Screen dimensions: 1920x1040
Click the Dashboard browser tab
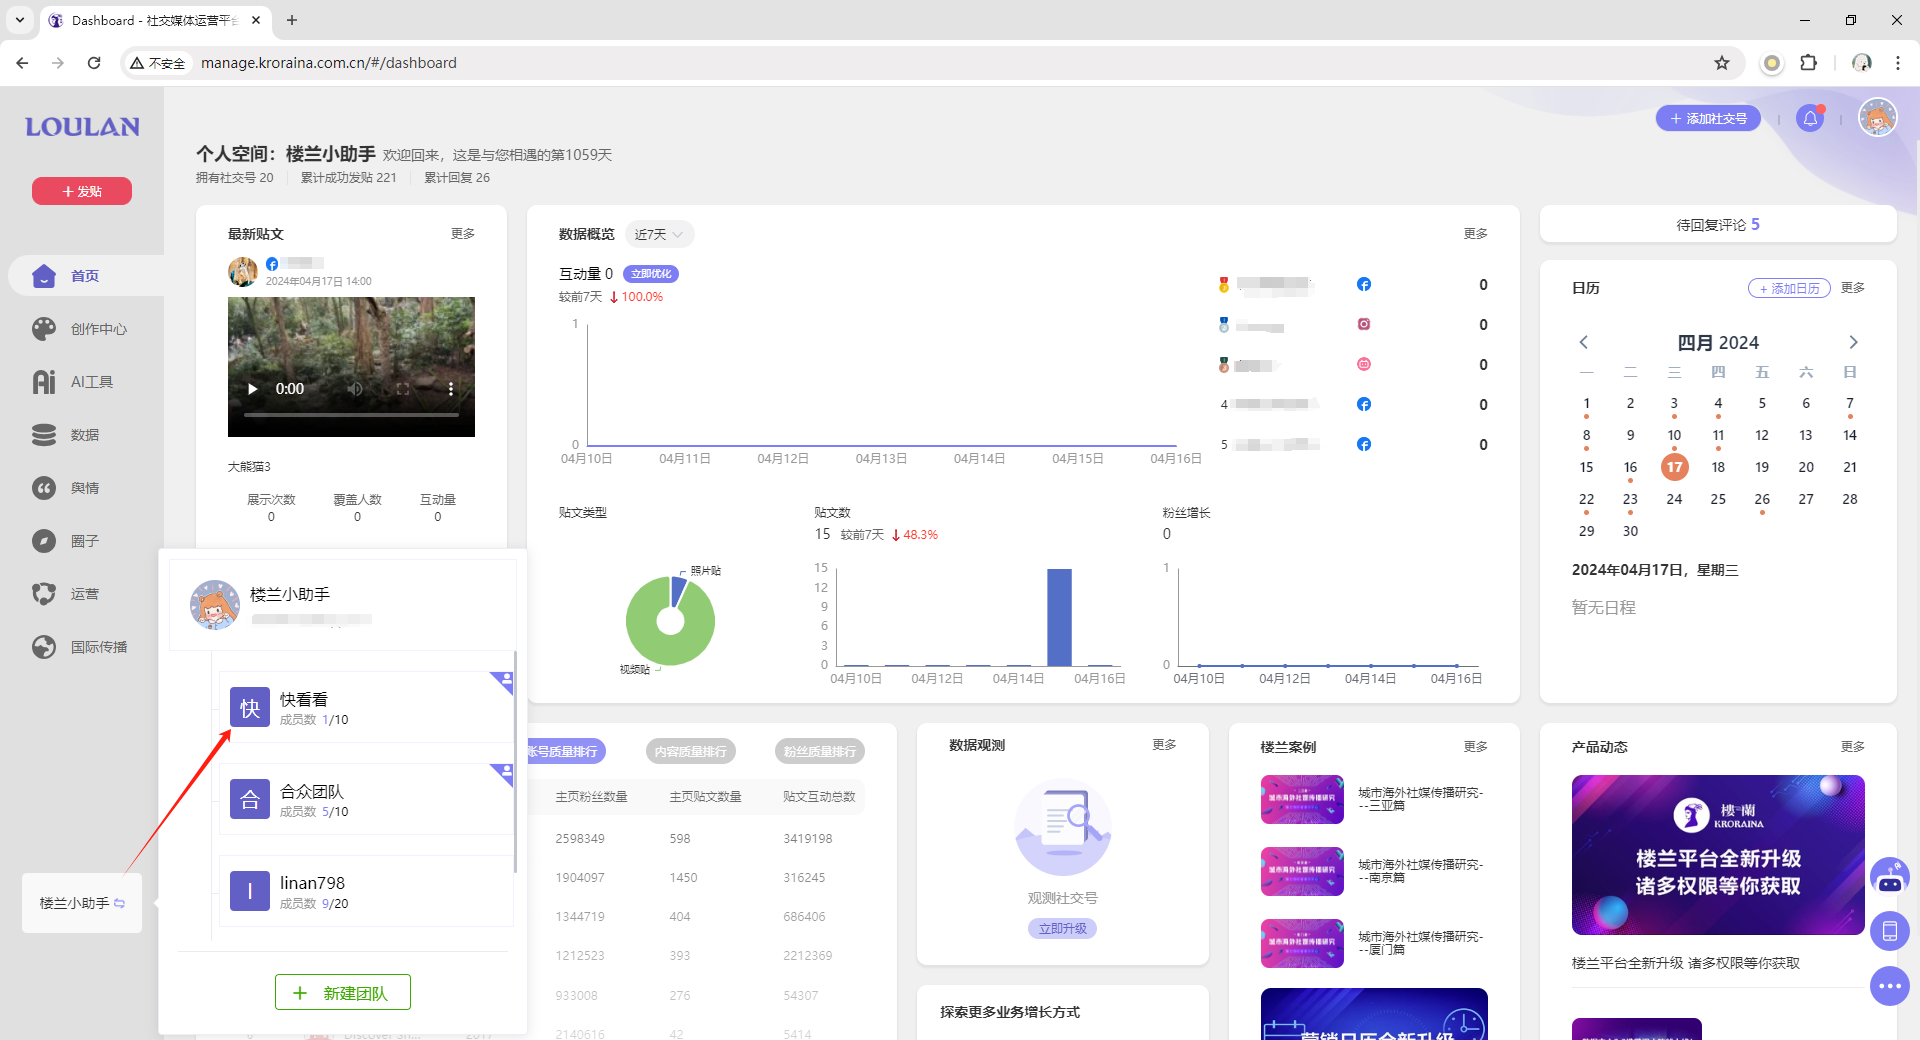click(x=155, y=20)
